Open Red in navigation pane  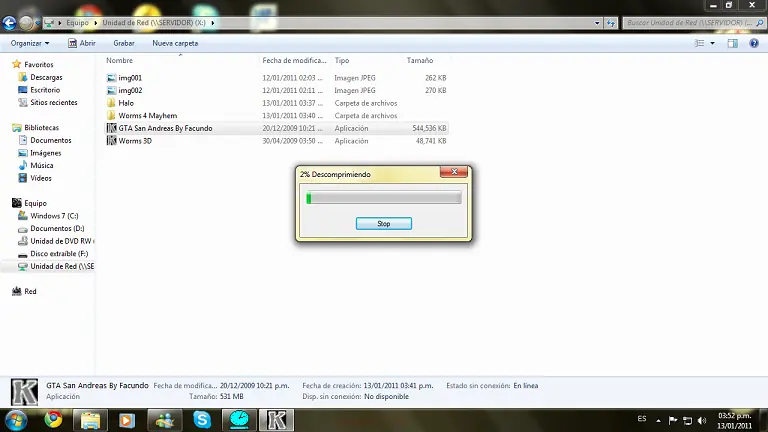[x=30, y=291]
